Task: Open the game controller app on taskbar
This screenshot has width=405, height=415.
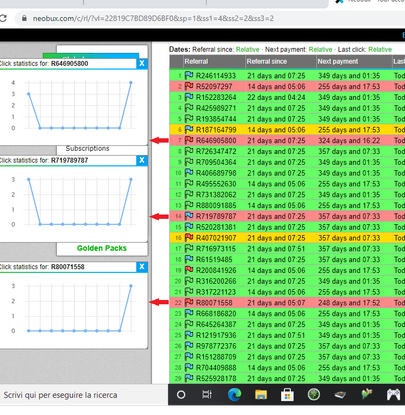Action: click(x=393, y=395)
